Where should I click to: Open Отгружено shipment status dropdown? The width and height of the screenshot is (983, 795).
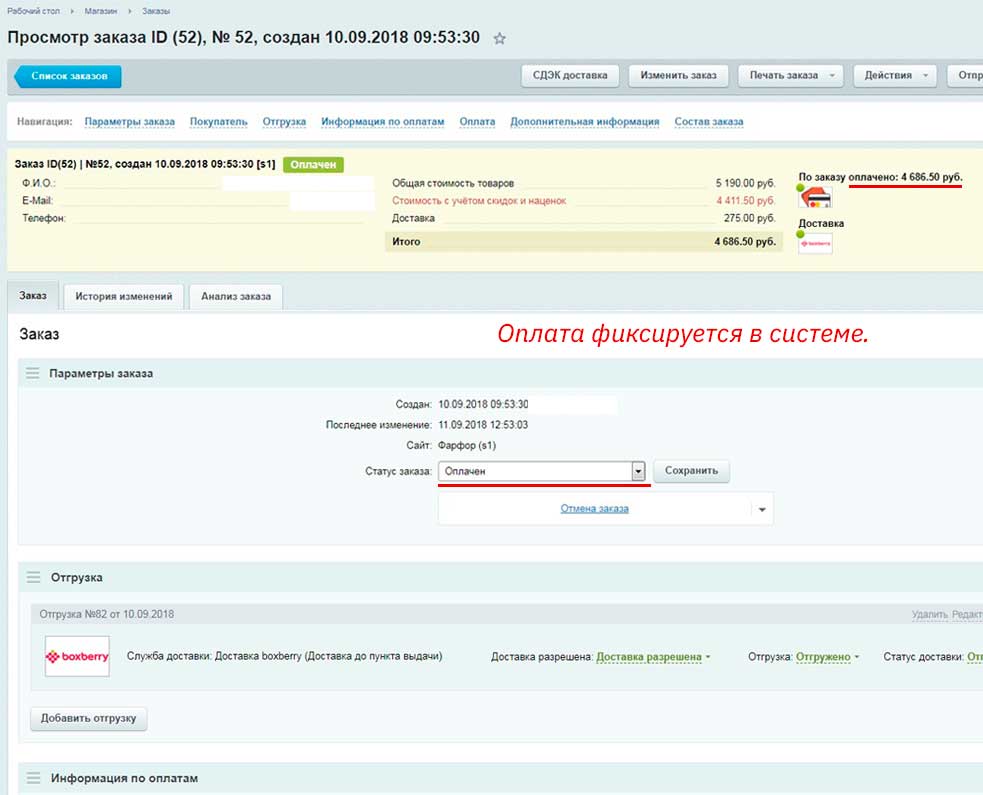pyautogui.click(x=827, y=657)
